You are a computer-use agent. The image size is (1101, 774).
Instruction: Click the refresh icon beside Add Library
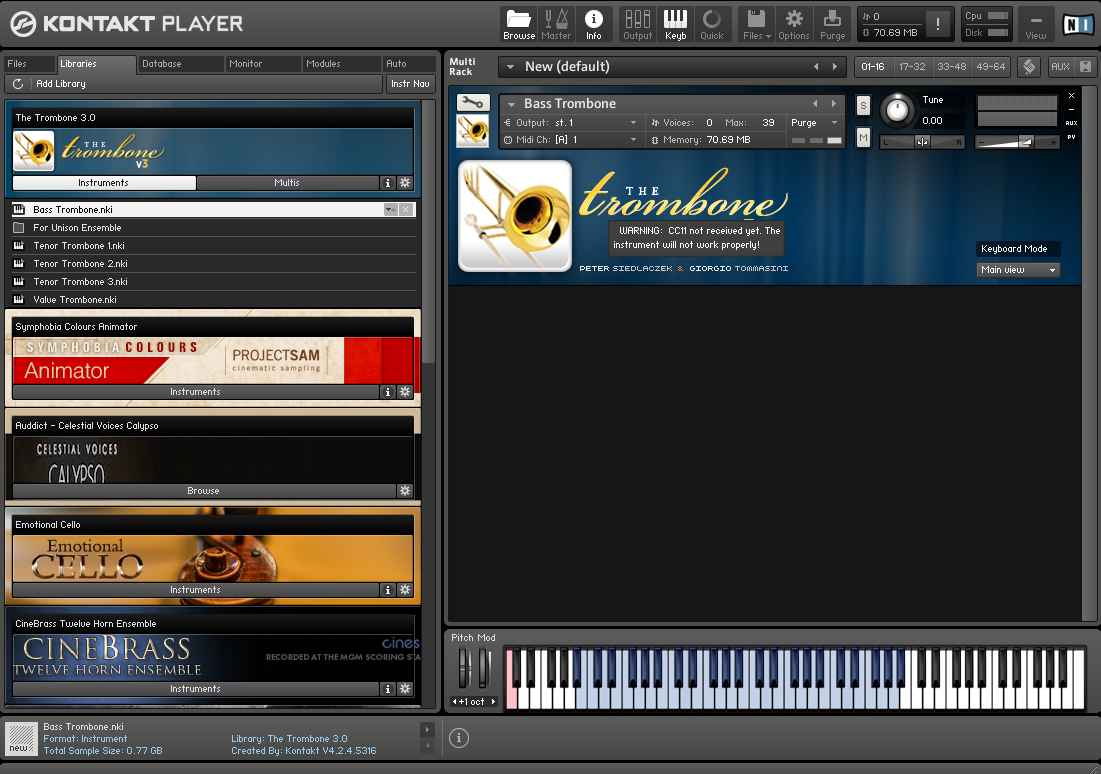pyautogui.click(x=18, y=84)
